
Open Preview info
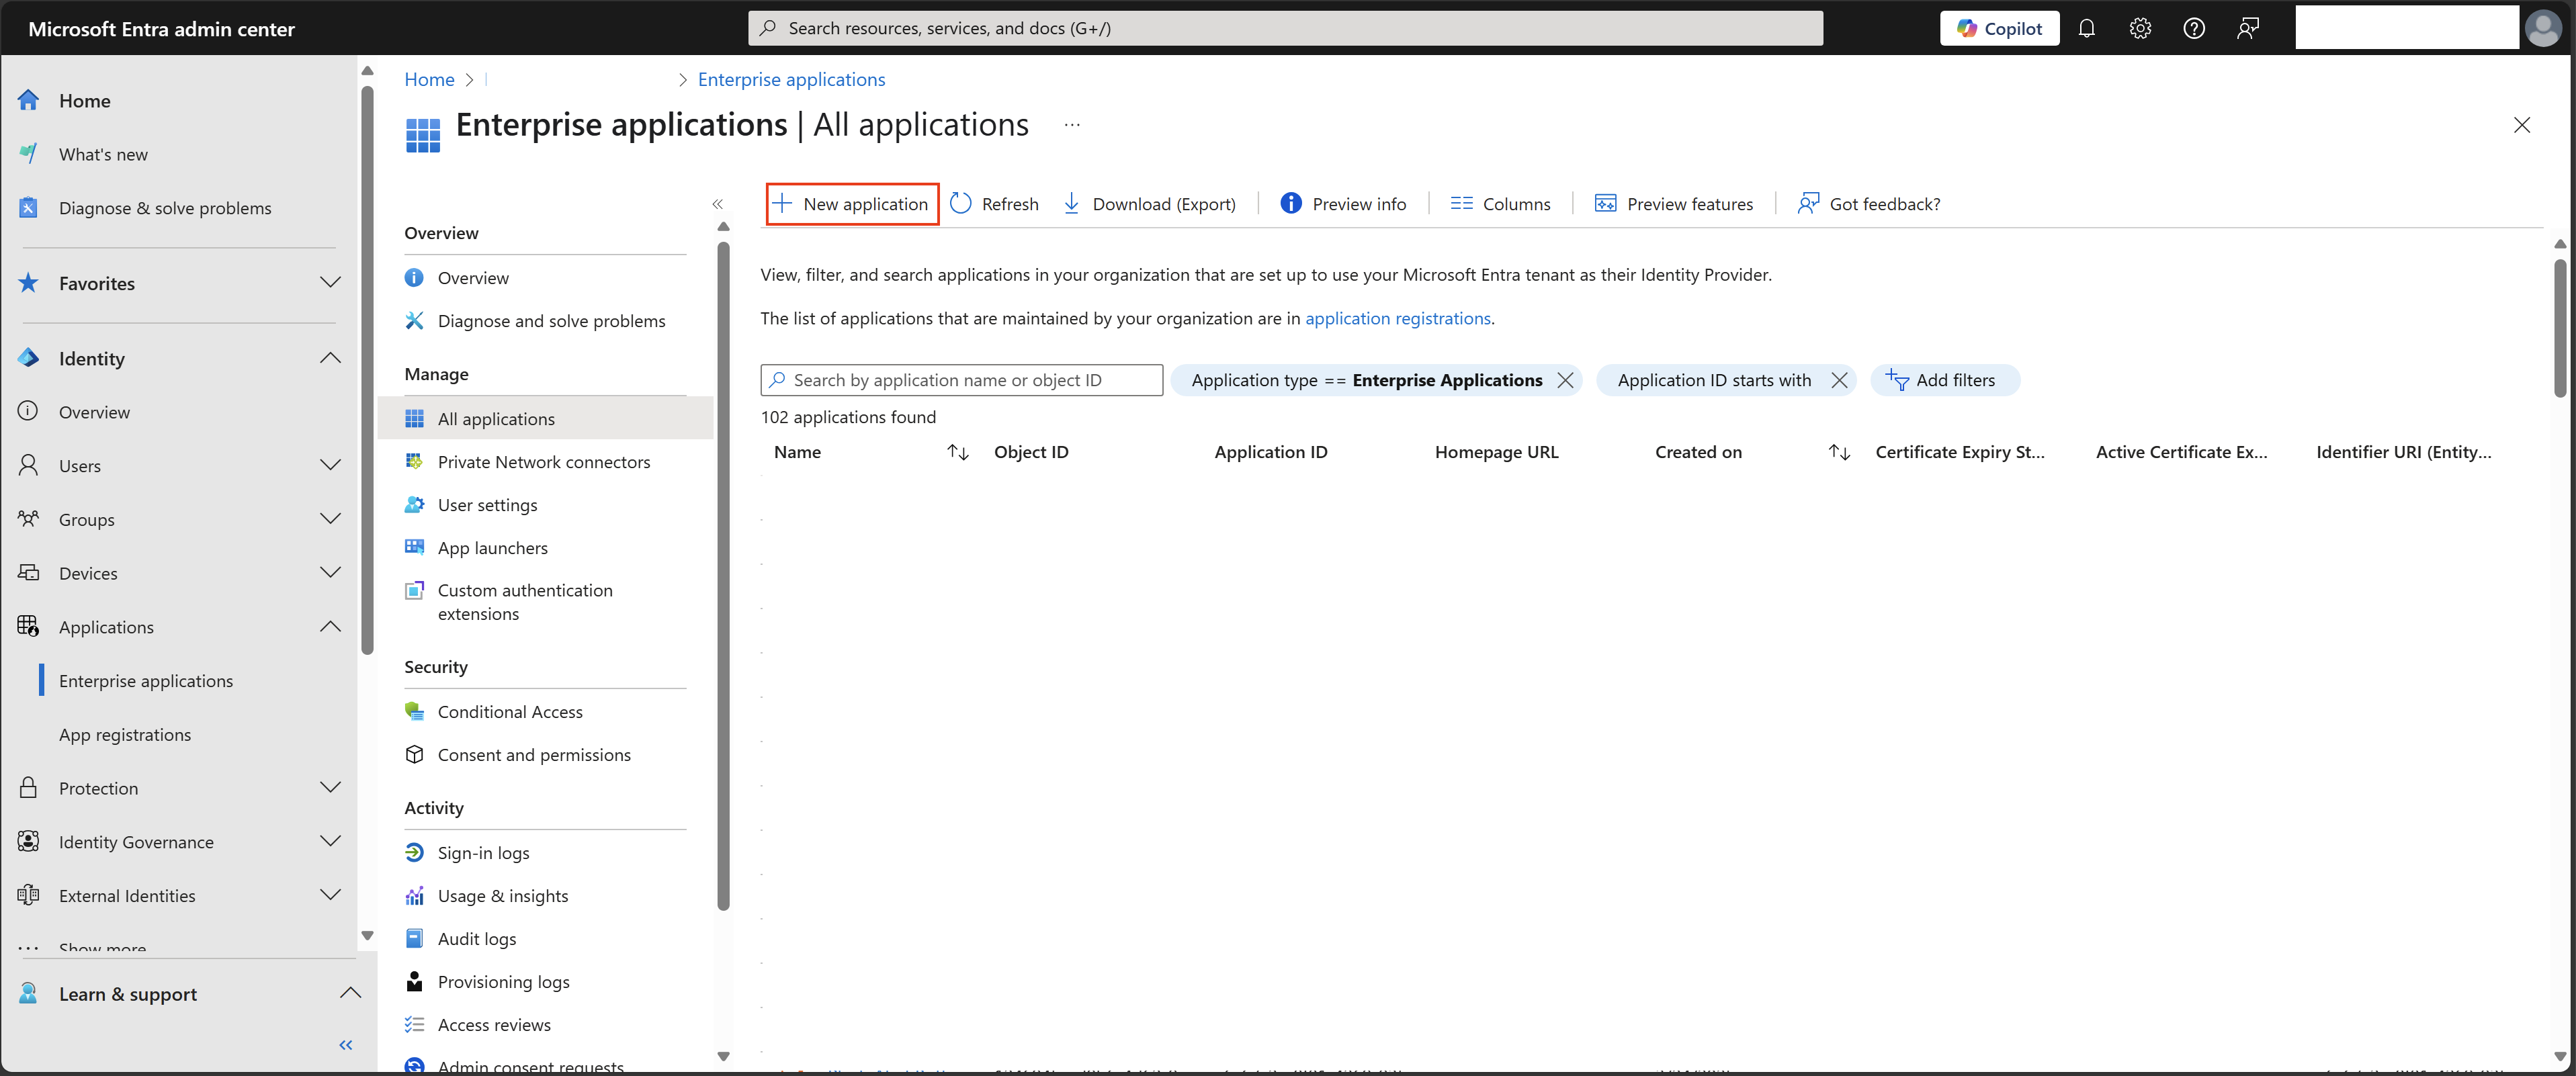click(1343, 204)
